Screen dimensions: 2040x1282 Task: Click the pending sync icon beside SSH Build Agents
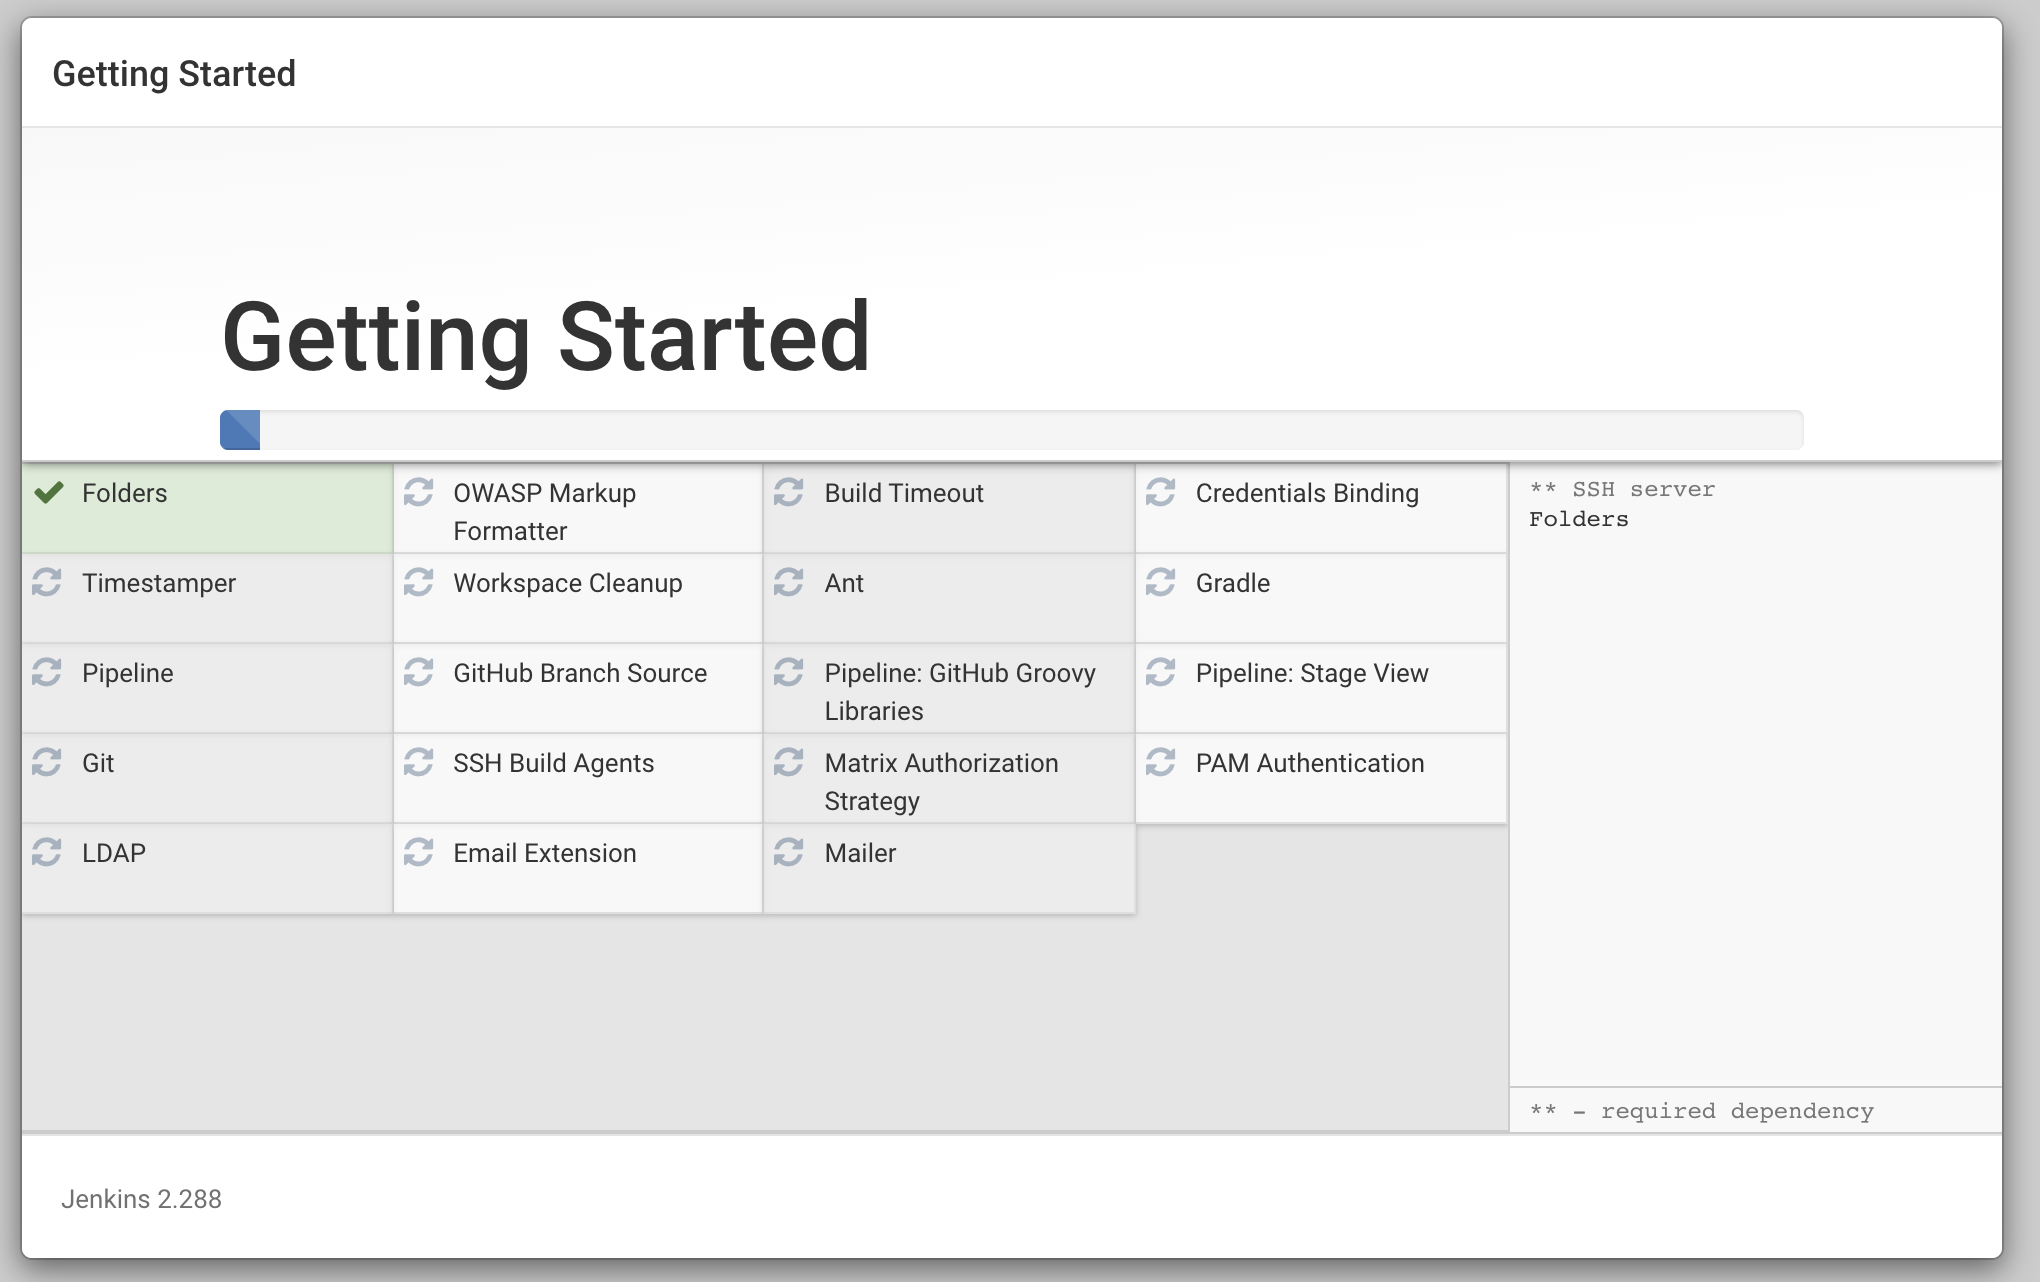pos(418,762)
